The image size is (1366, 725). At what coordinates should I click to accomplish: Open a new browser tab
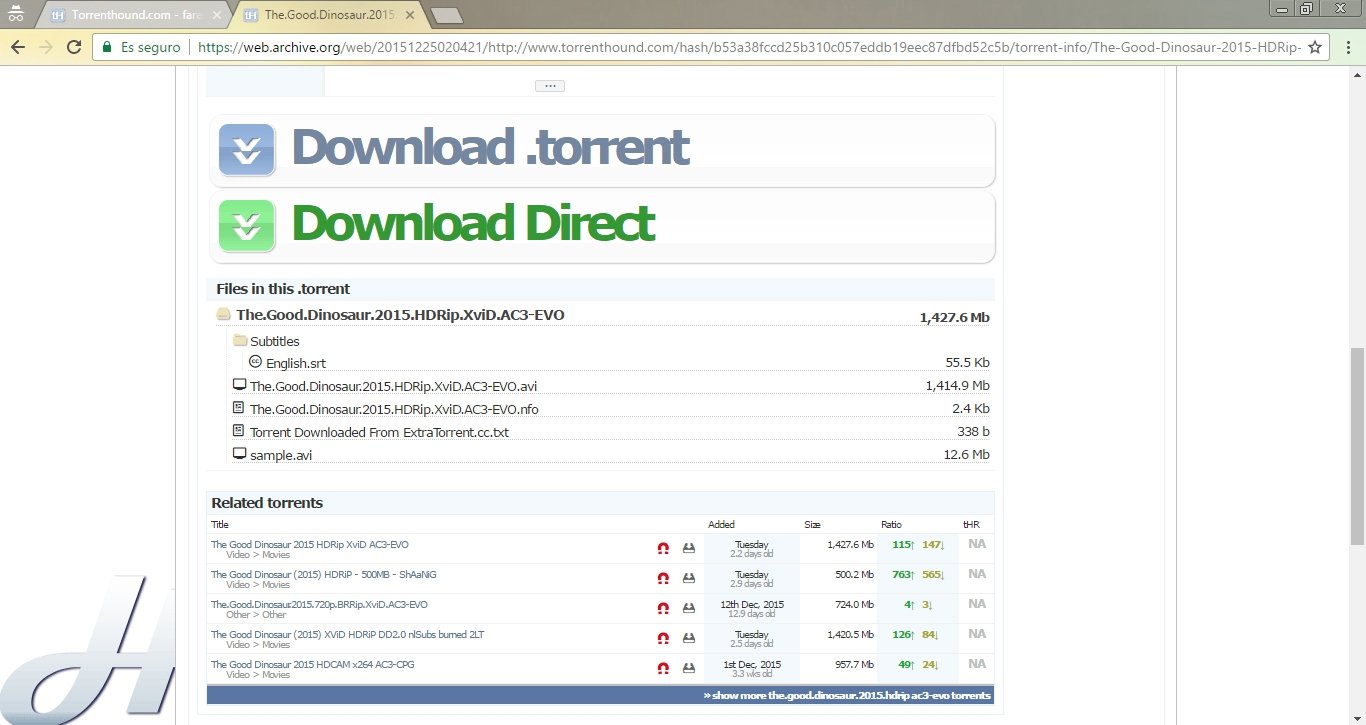coord(446,15)
